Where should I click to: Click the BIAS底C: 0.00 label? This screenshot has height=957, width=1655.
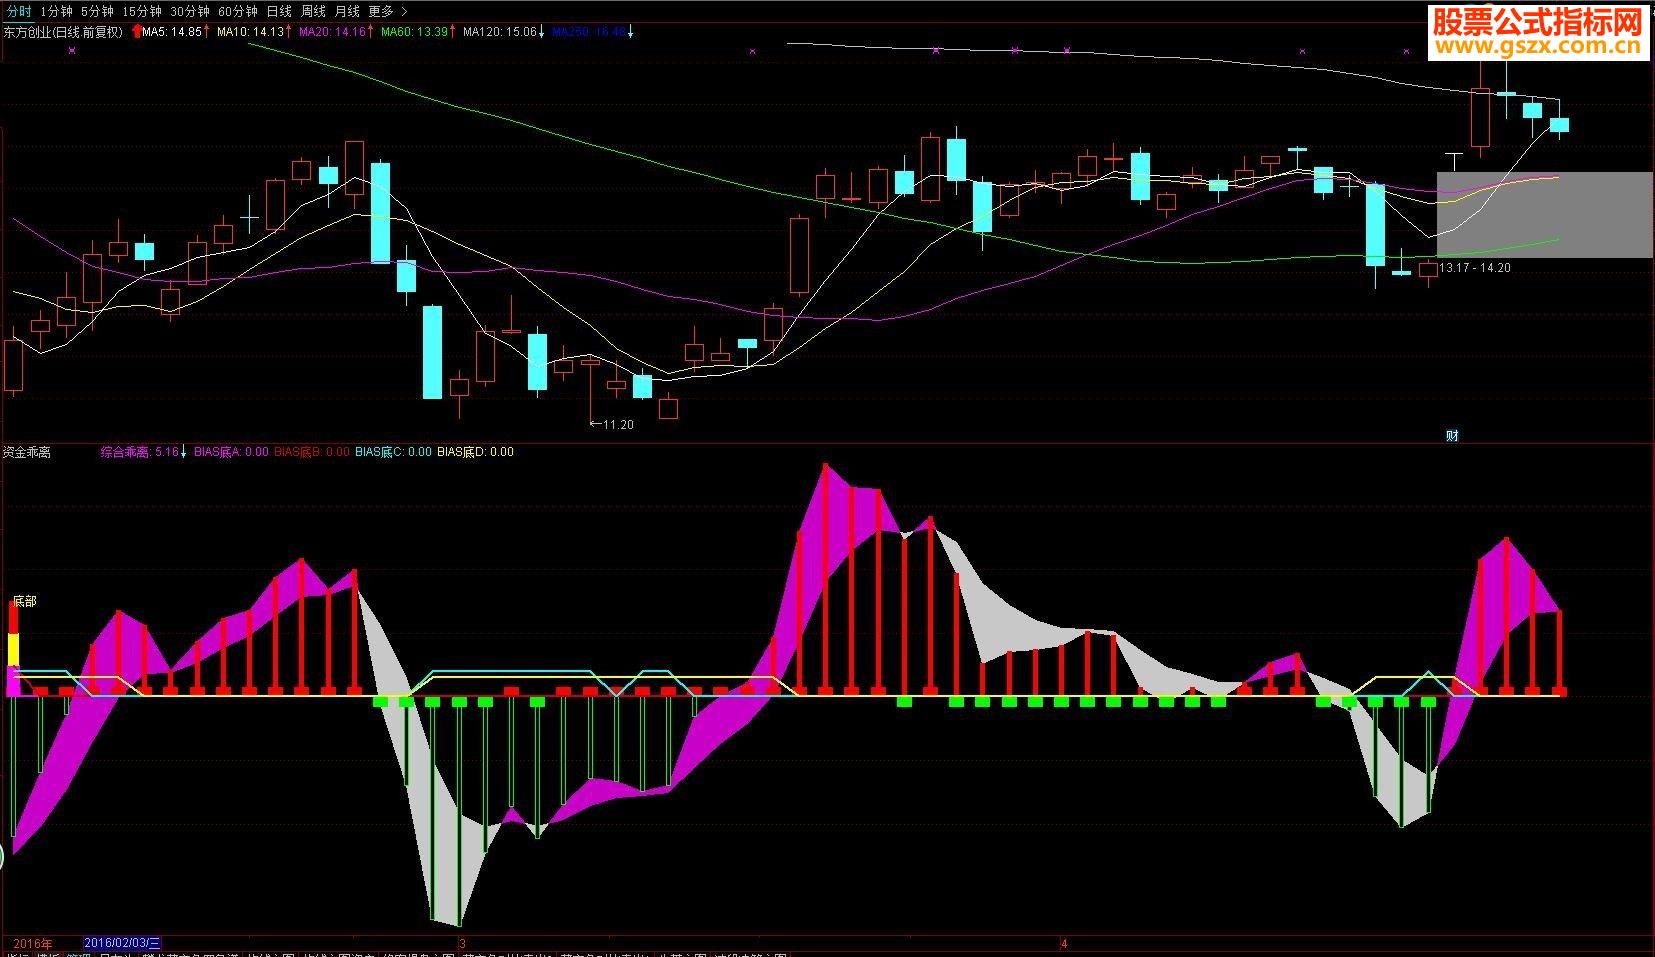click(394, 452)
